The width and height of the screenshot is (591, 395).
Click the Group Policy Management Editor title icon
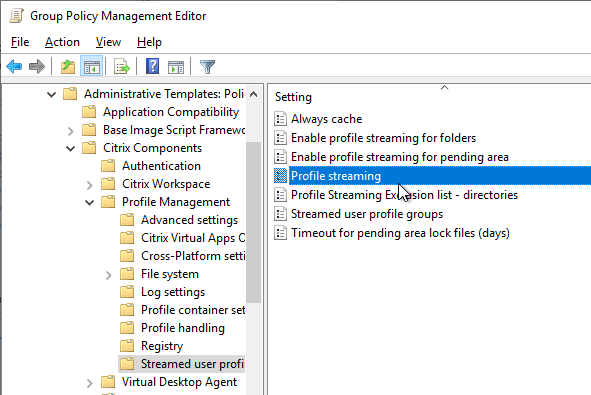click(17, 16)
